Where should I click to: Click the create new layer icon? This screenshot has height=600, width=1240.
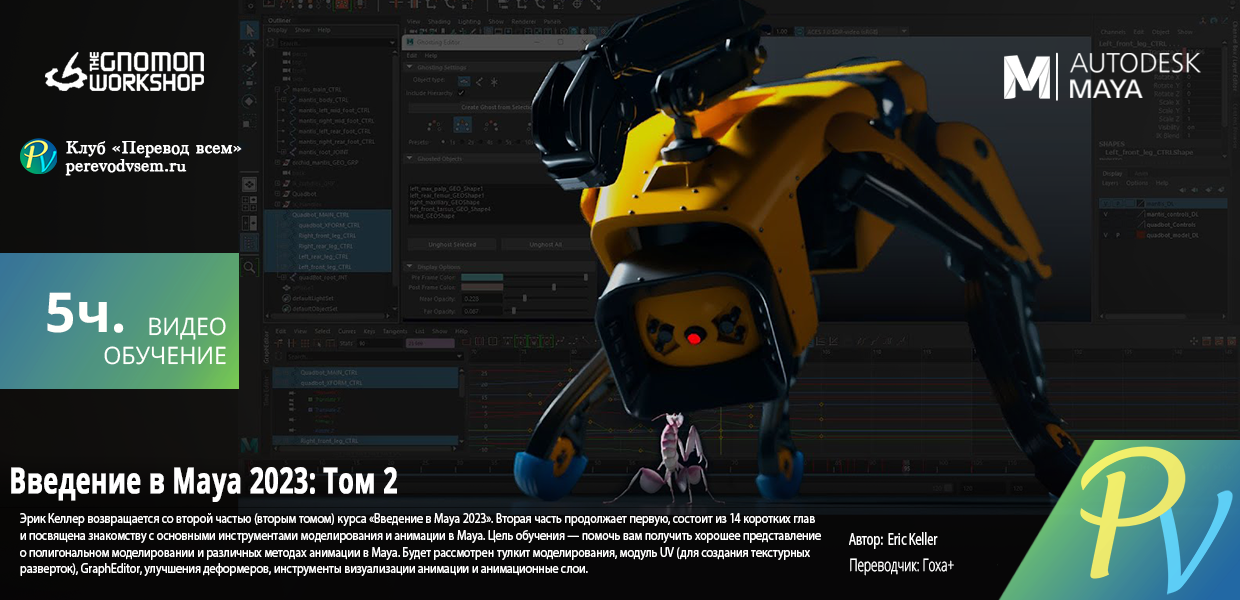click(1209, 190)
